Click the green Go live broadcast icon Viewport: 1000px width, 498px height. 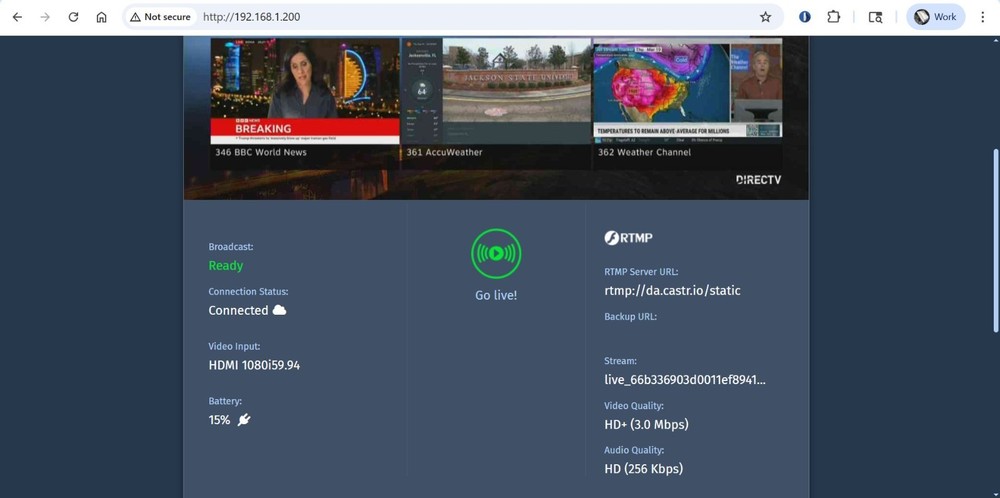(x=496, y=254)
